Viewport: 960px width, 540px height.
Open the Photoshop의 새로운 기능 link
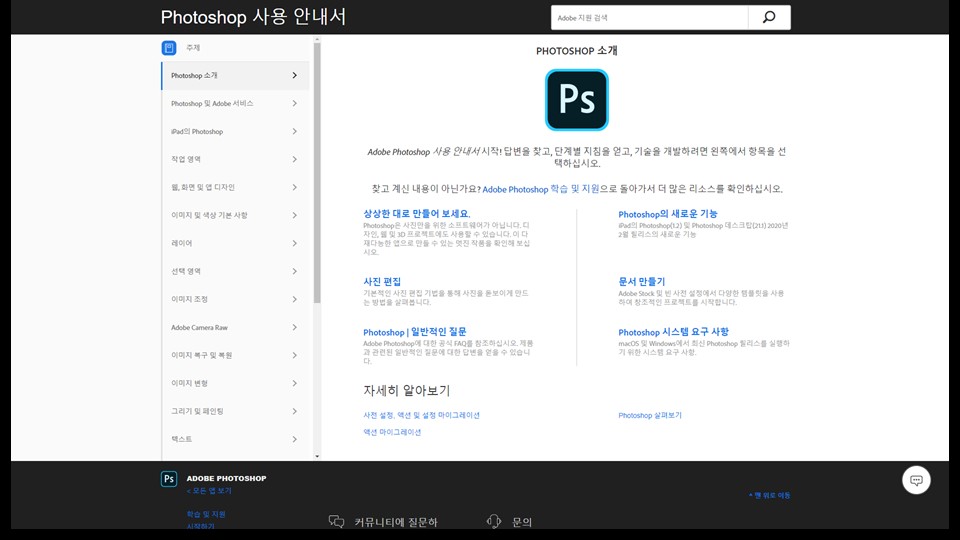pyautogui.click(x=667, y=214)
